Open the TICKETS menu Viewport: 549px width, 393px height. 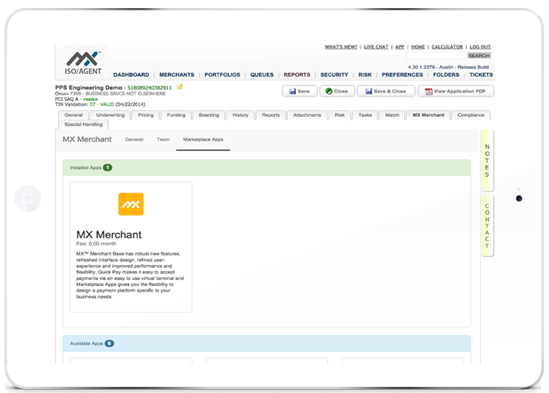click(481, 75)
